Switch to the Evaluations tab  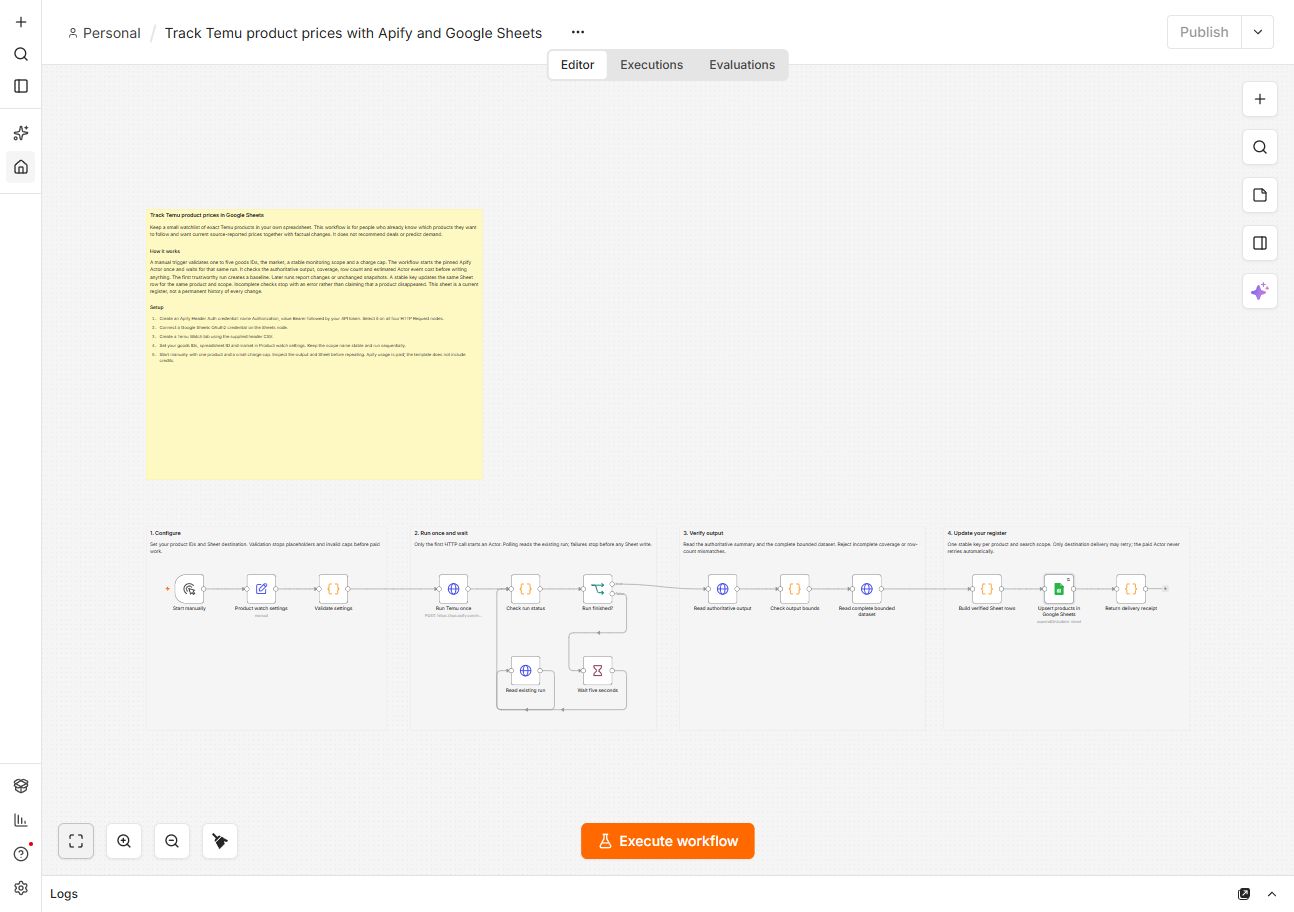click(742, 65)
